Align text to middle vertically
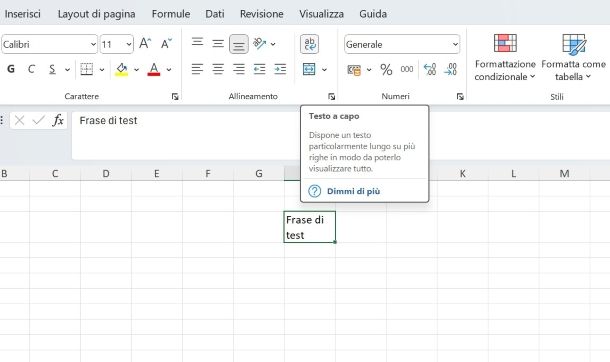Image resolution: width=610 pixels, height=362 pixels. coord(218,43)
